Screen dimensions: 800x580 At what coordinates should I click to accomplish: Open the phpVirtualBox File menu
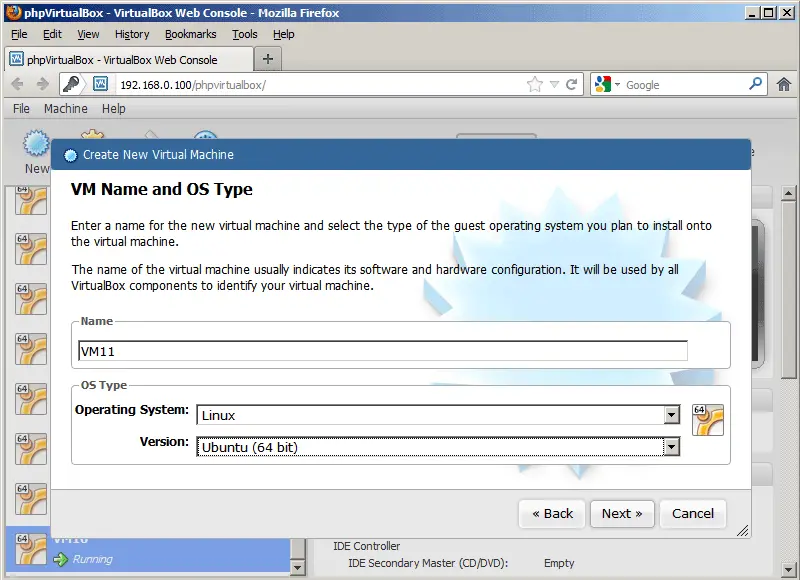pyautogui.click(x=21, y=109)
